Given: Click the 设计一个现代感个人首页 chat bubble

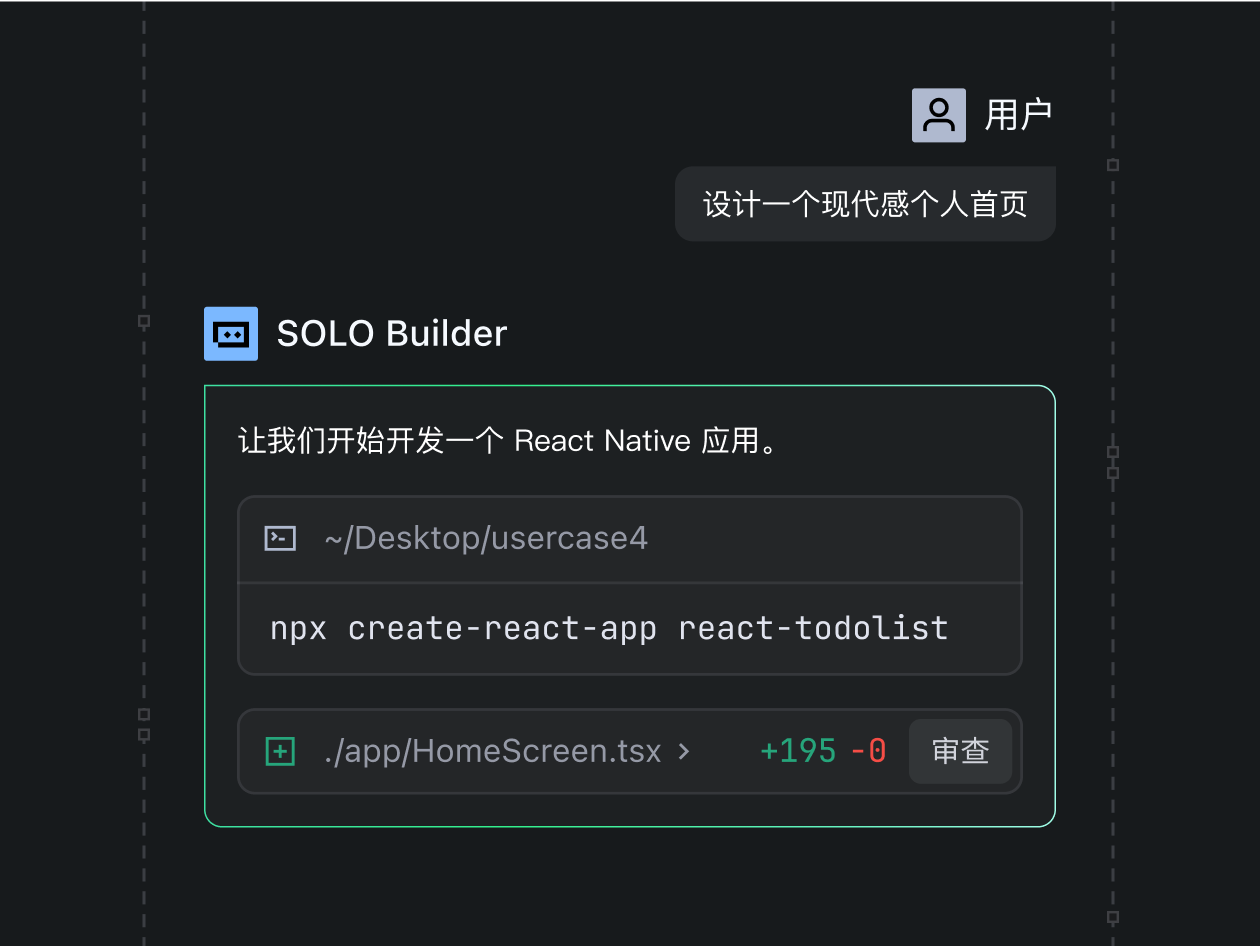Looking at the screenshot, I should (865, 203).
